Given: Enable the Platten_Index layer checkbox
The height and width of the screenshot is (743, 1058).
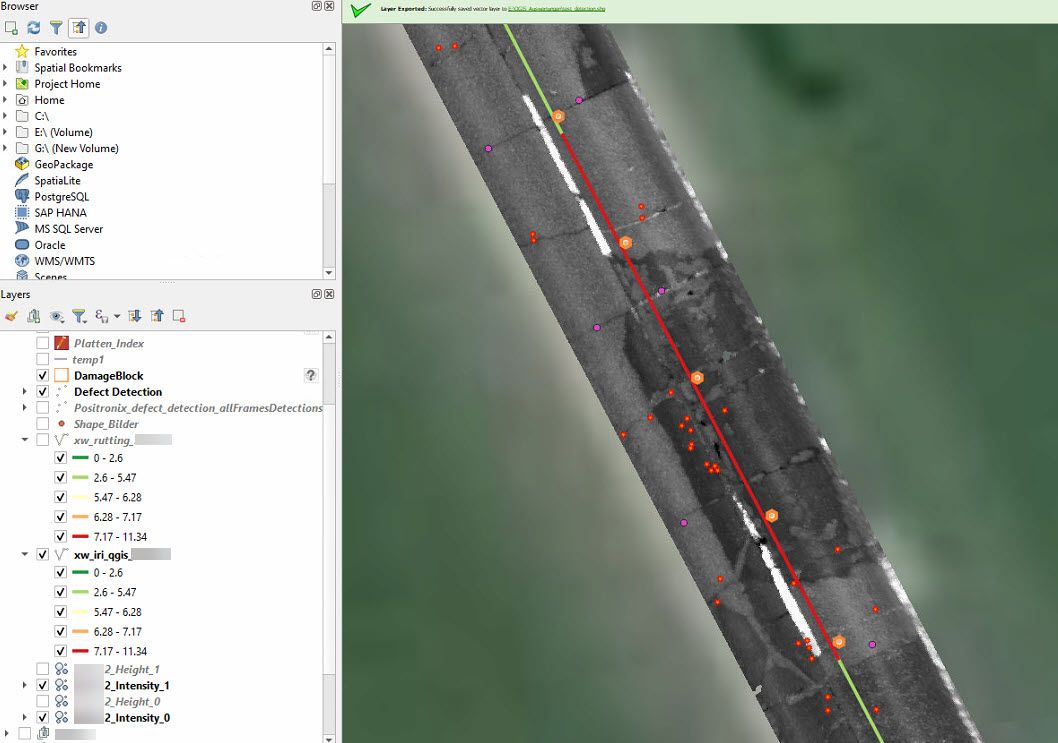Looking at the screenshot, I should [x=43, y=343].
